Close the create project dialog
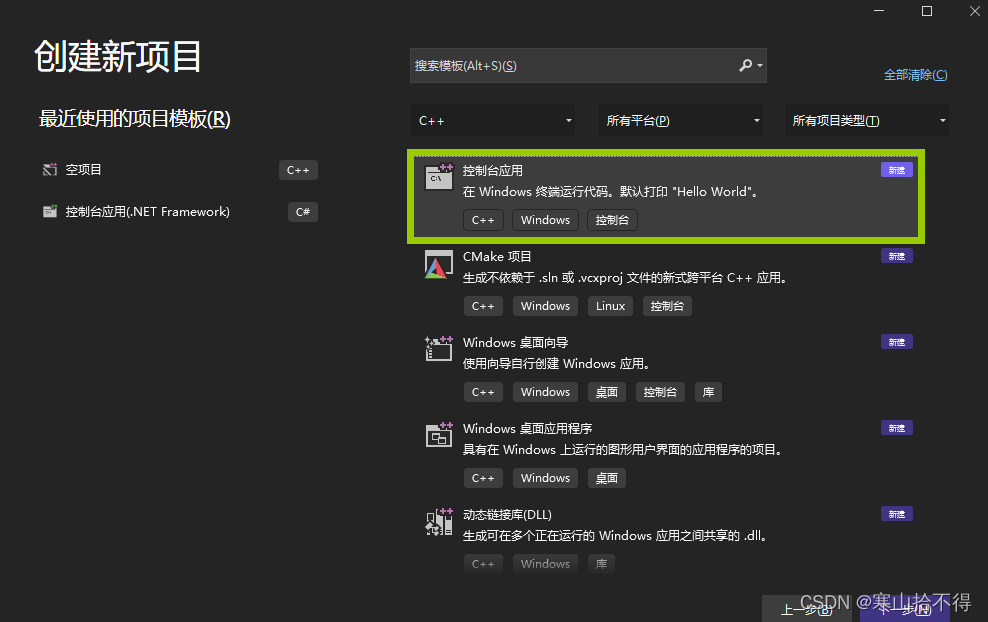 pyautogui.click(x=975, y=11)
